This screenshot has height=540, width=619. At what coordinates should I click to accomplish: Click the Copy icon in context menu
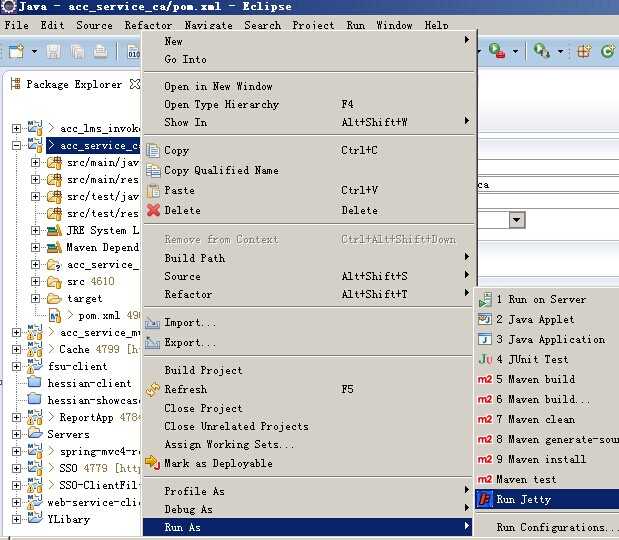(153, 150)
